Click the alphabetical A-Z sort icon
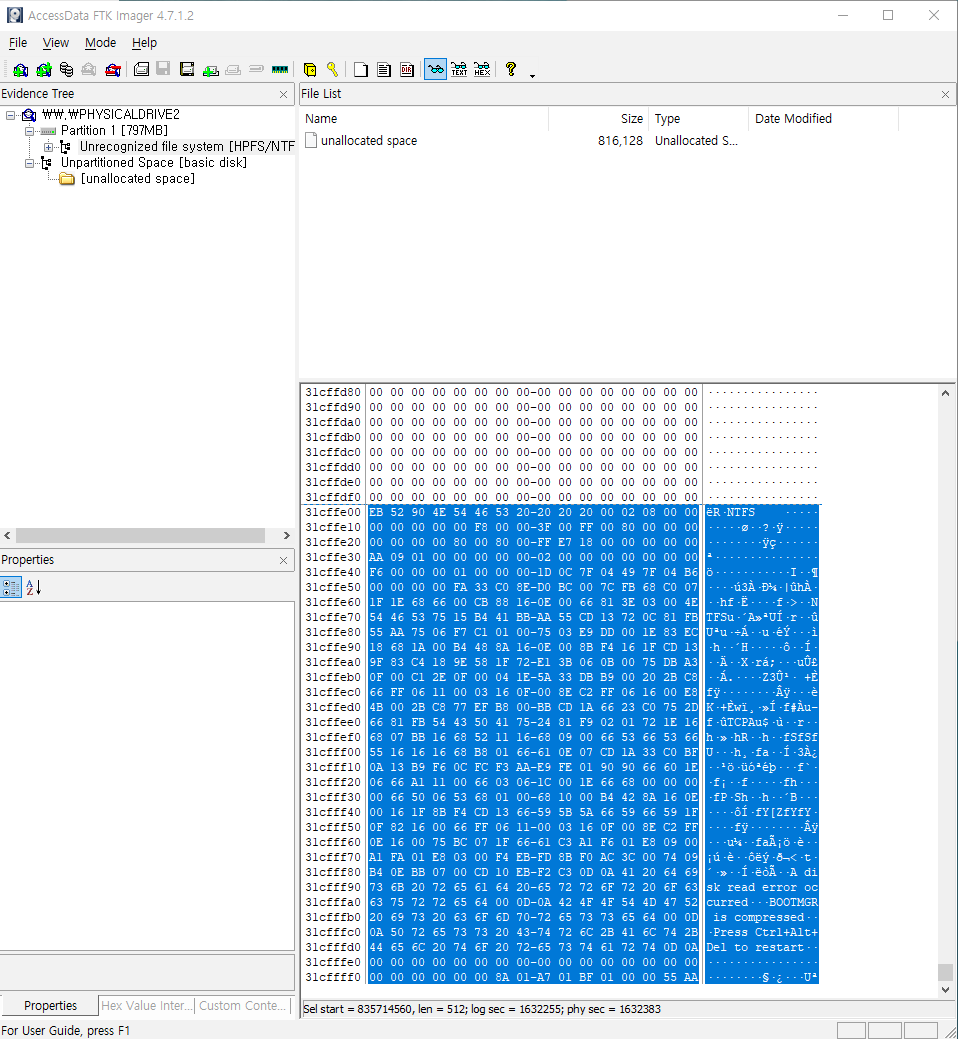The height and width of the screenshot is (1039, 958). click(x=33, y=587)
